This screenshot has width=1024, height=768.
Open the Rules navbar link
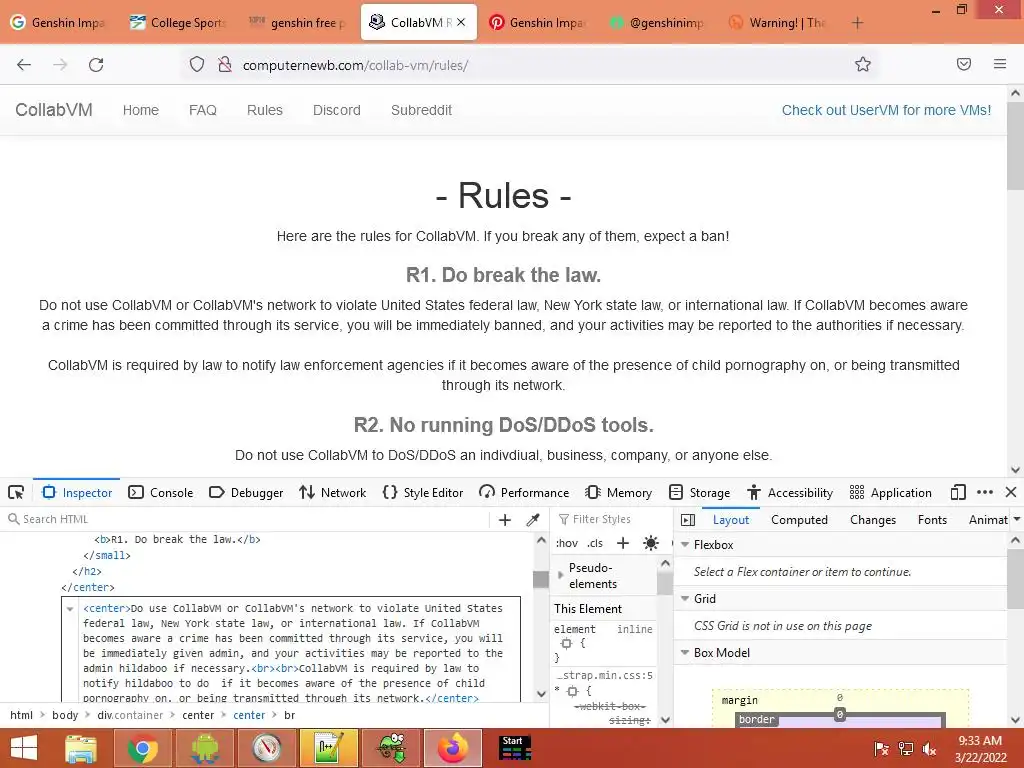pos(264,110)
